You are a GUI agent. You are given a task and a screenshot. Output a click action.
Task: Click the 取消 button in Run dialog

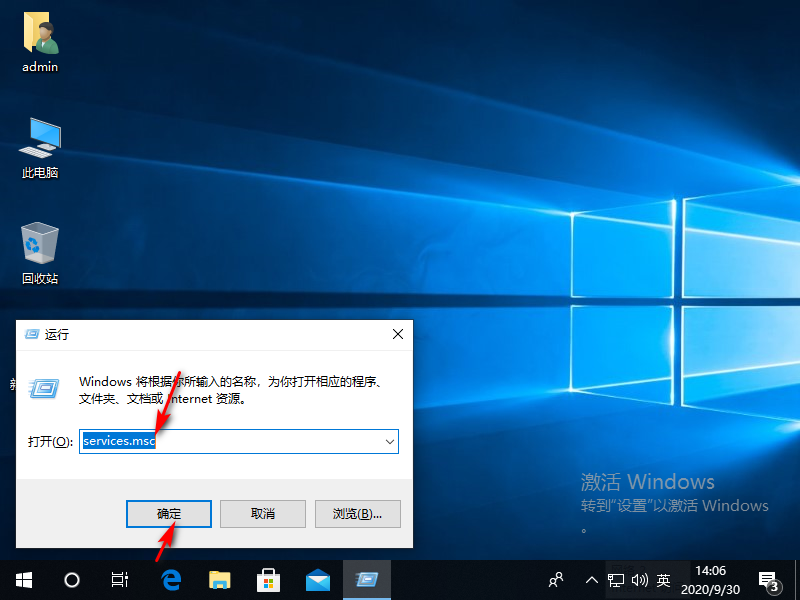(263, 513)
